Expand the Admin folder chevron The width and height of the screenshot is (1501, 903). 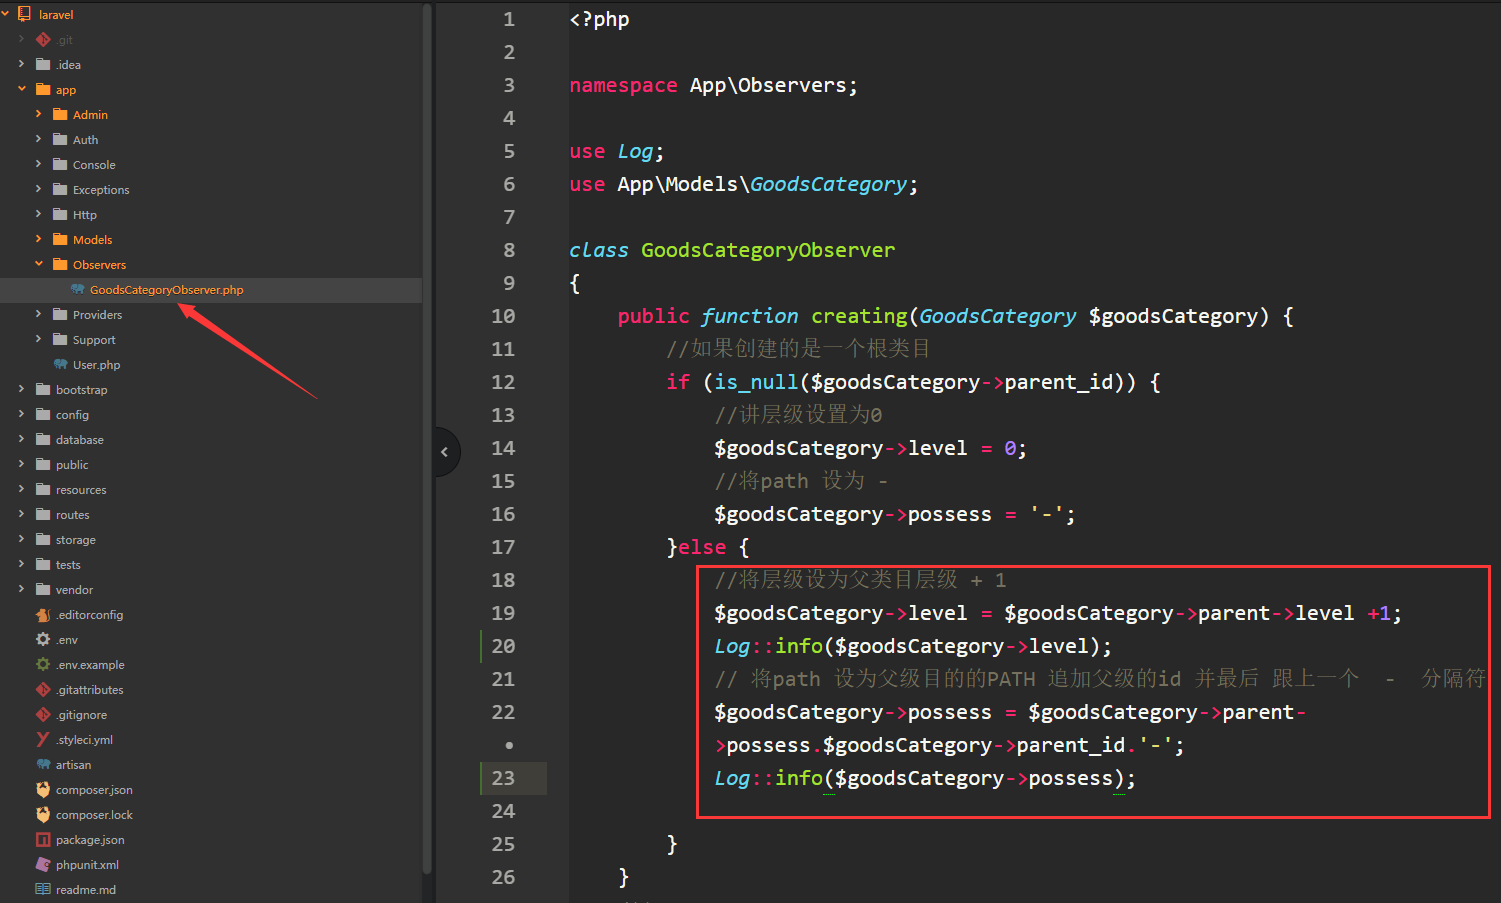tap(39, 114)
